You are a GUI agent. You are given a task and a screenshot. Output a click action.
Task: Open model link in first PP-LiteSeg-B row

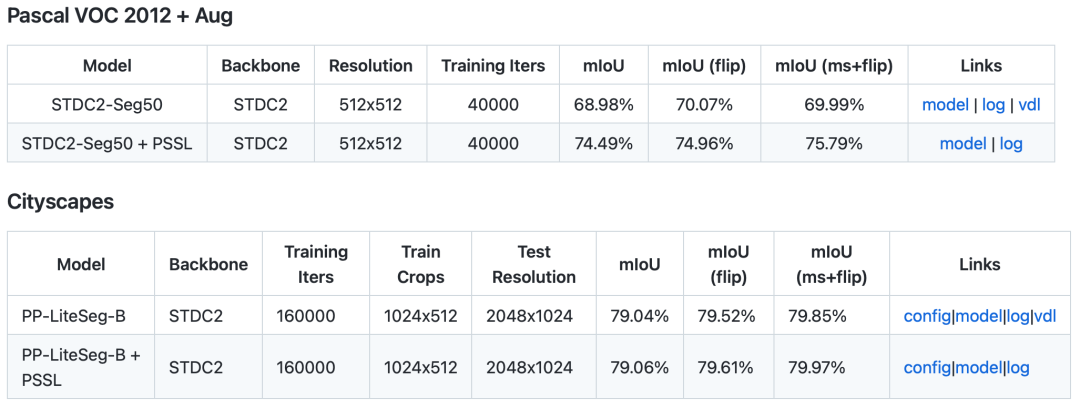click(978, 316)
